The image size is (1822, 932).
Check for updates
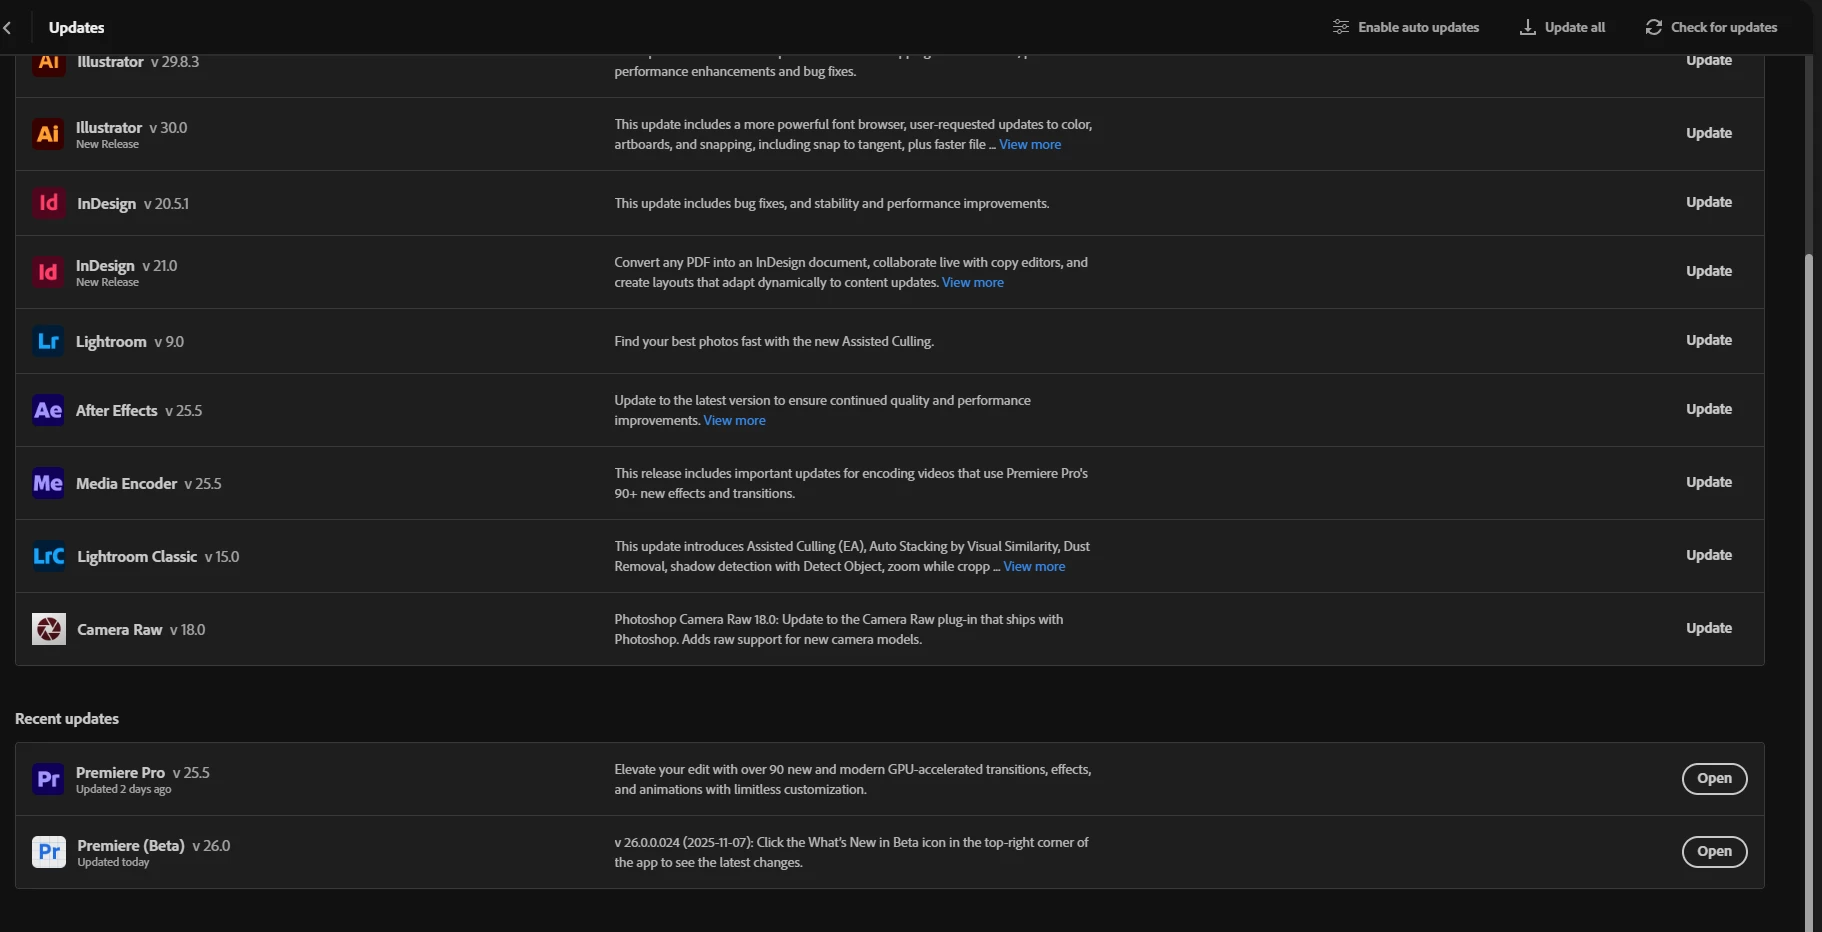click(1711, 27)
